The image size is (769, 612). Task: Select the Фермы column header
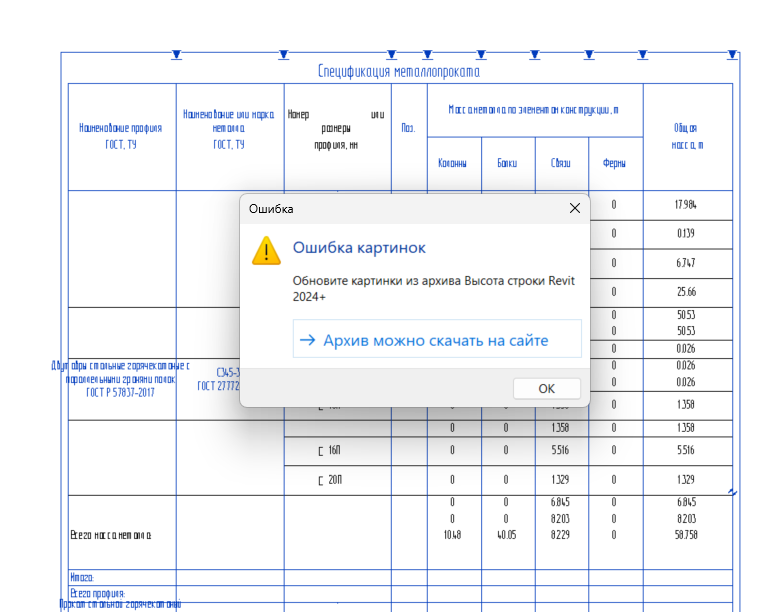(x=614, y=163)
